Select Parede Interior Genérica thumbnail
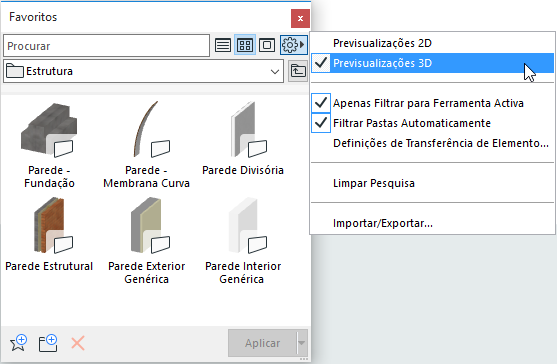Viewport: 557px width, 364px height. coord(248,226)
